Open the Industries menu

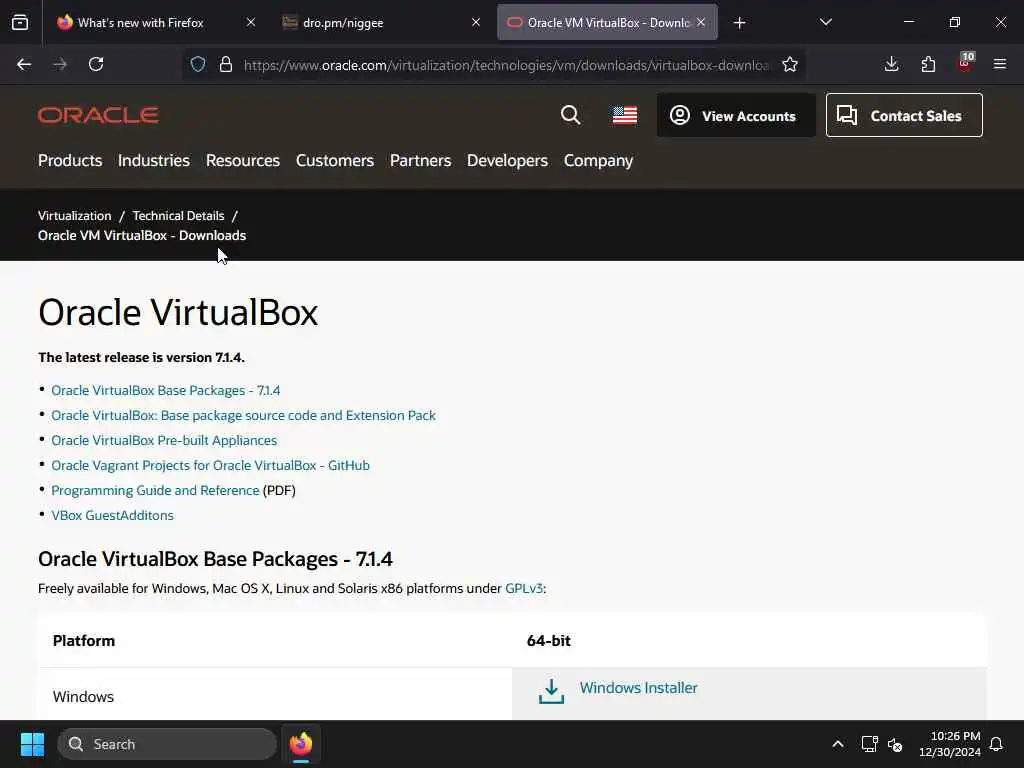coord(153,161)
